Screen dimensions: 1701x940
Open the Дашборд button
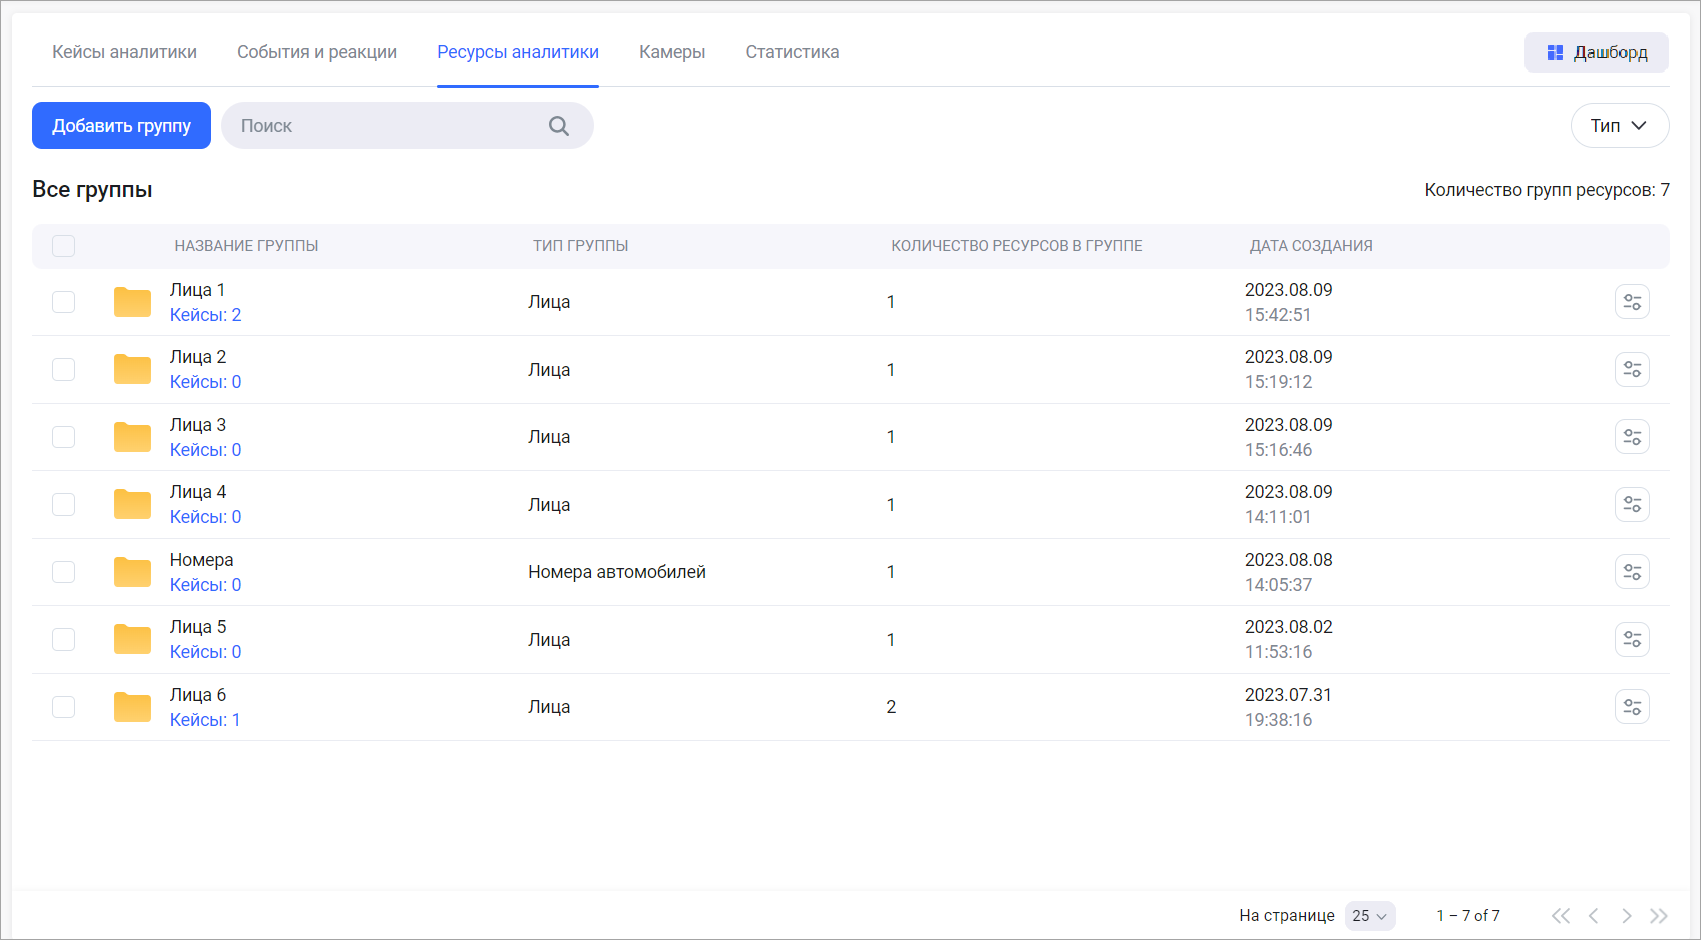click(1596, 53)
